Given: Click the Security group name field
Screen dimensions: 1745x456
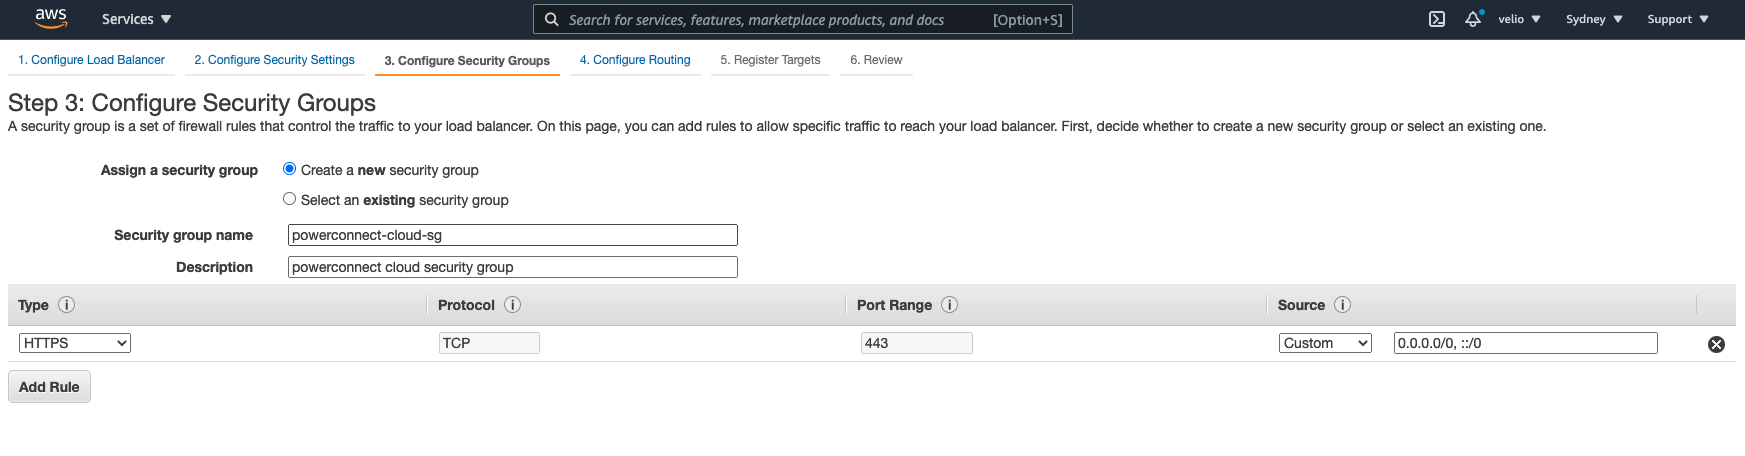Looking at the screenshot, I should click(512, 235).
